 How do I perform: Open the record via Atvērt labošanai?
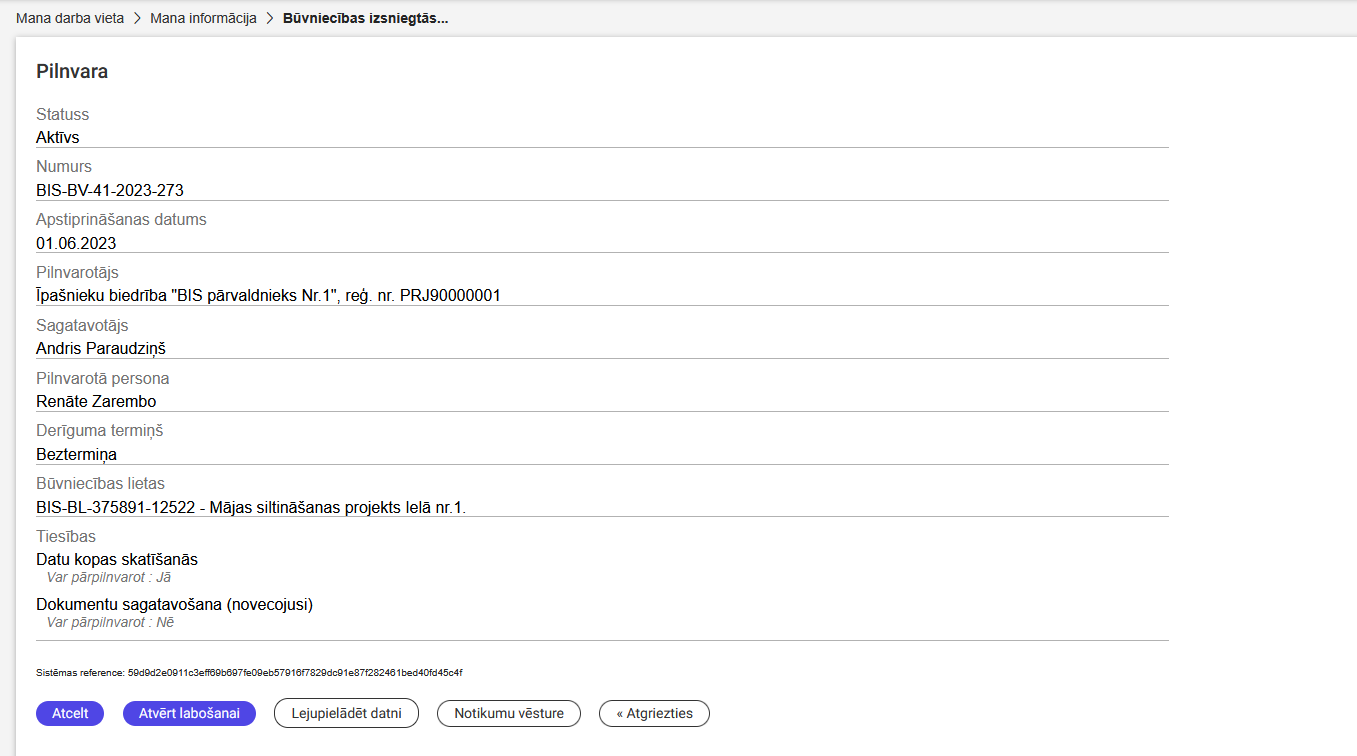pyautogui.click(x=189, y=713)
